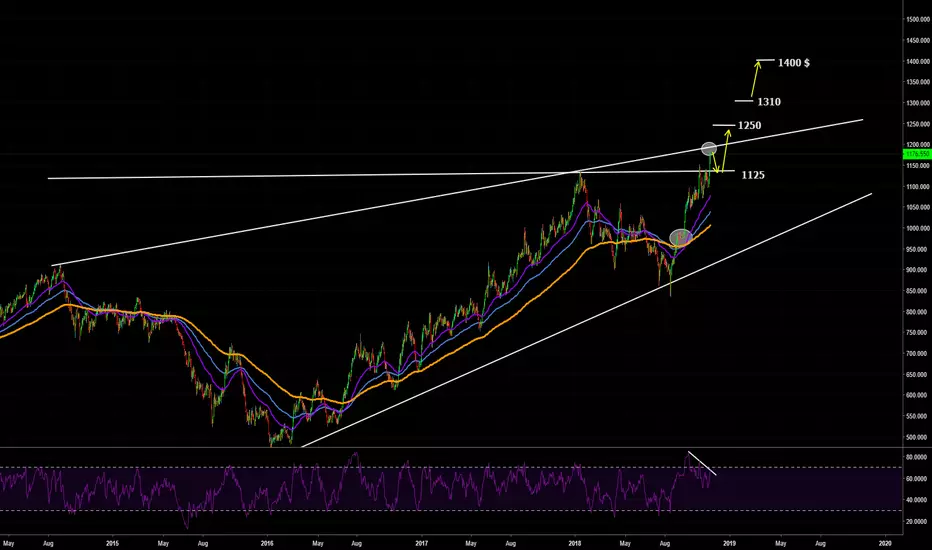Select the 2019 label on time axis
This screenshot has height=550, width=932.
(729, 543)
